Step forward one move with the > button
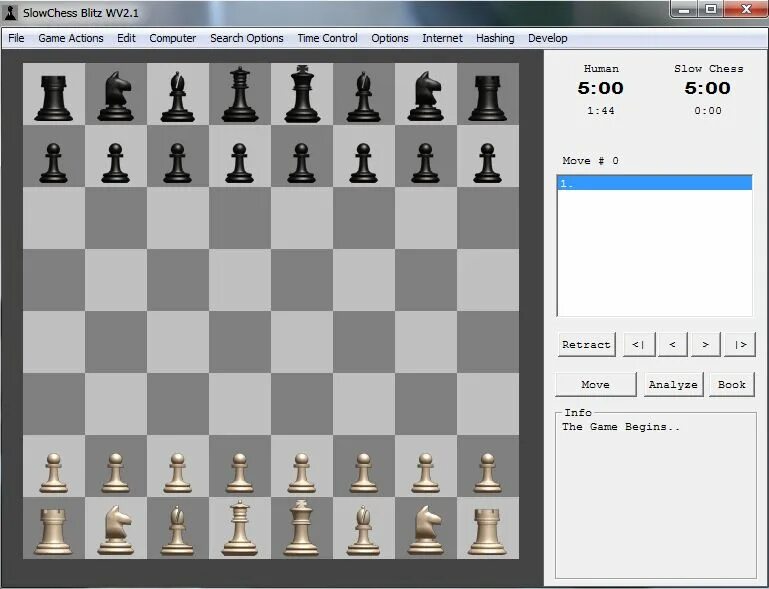 pyautogui.click(x=705, y=345)
